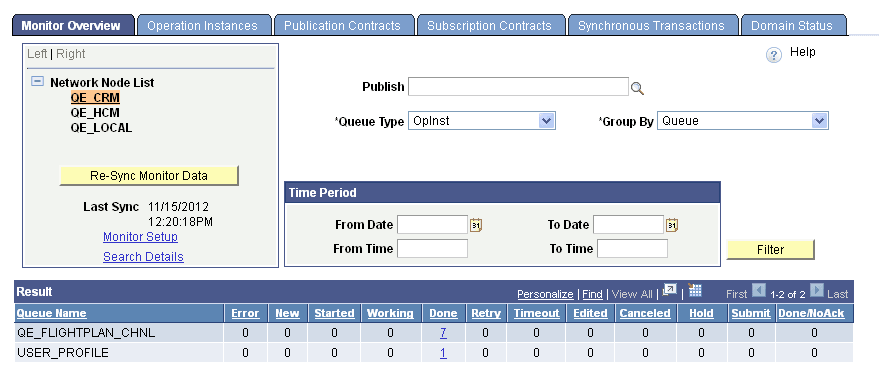Screen dimensions: 879x377
Task: Click the To Date field
Action: [628, 225]
